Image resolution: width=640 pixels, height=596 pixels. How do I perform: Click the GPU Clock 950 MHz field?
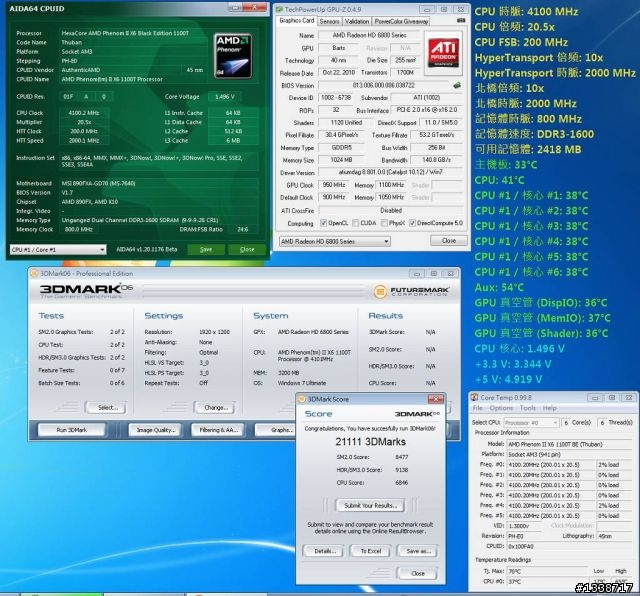[x=334, y=185]
